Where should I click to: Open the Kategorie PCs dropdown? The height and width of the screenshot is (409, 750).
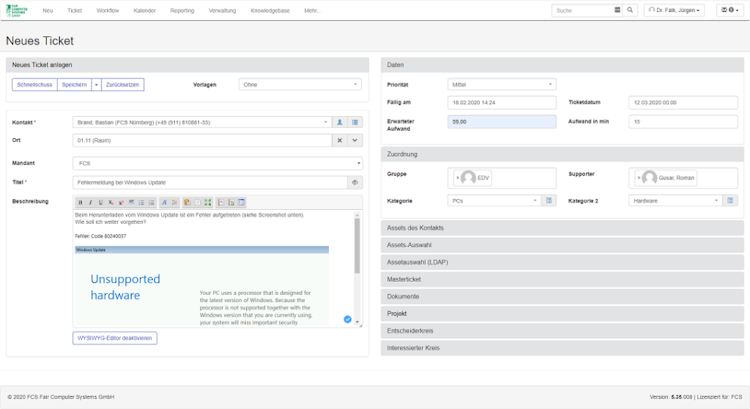point(494,201)
